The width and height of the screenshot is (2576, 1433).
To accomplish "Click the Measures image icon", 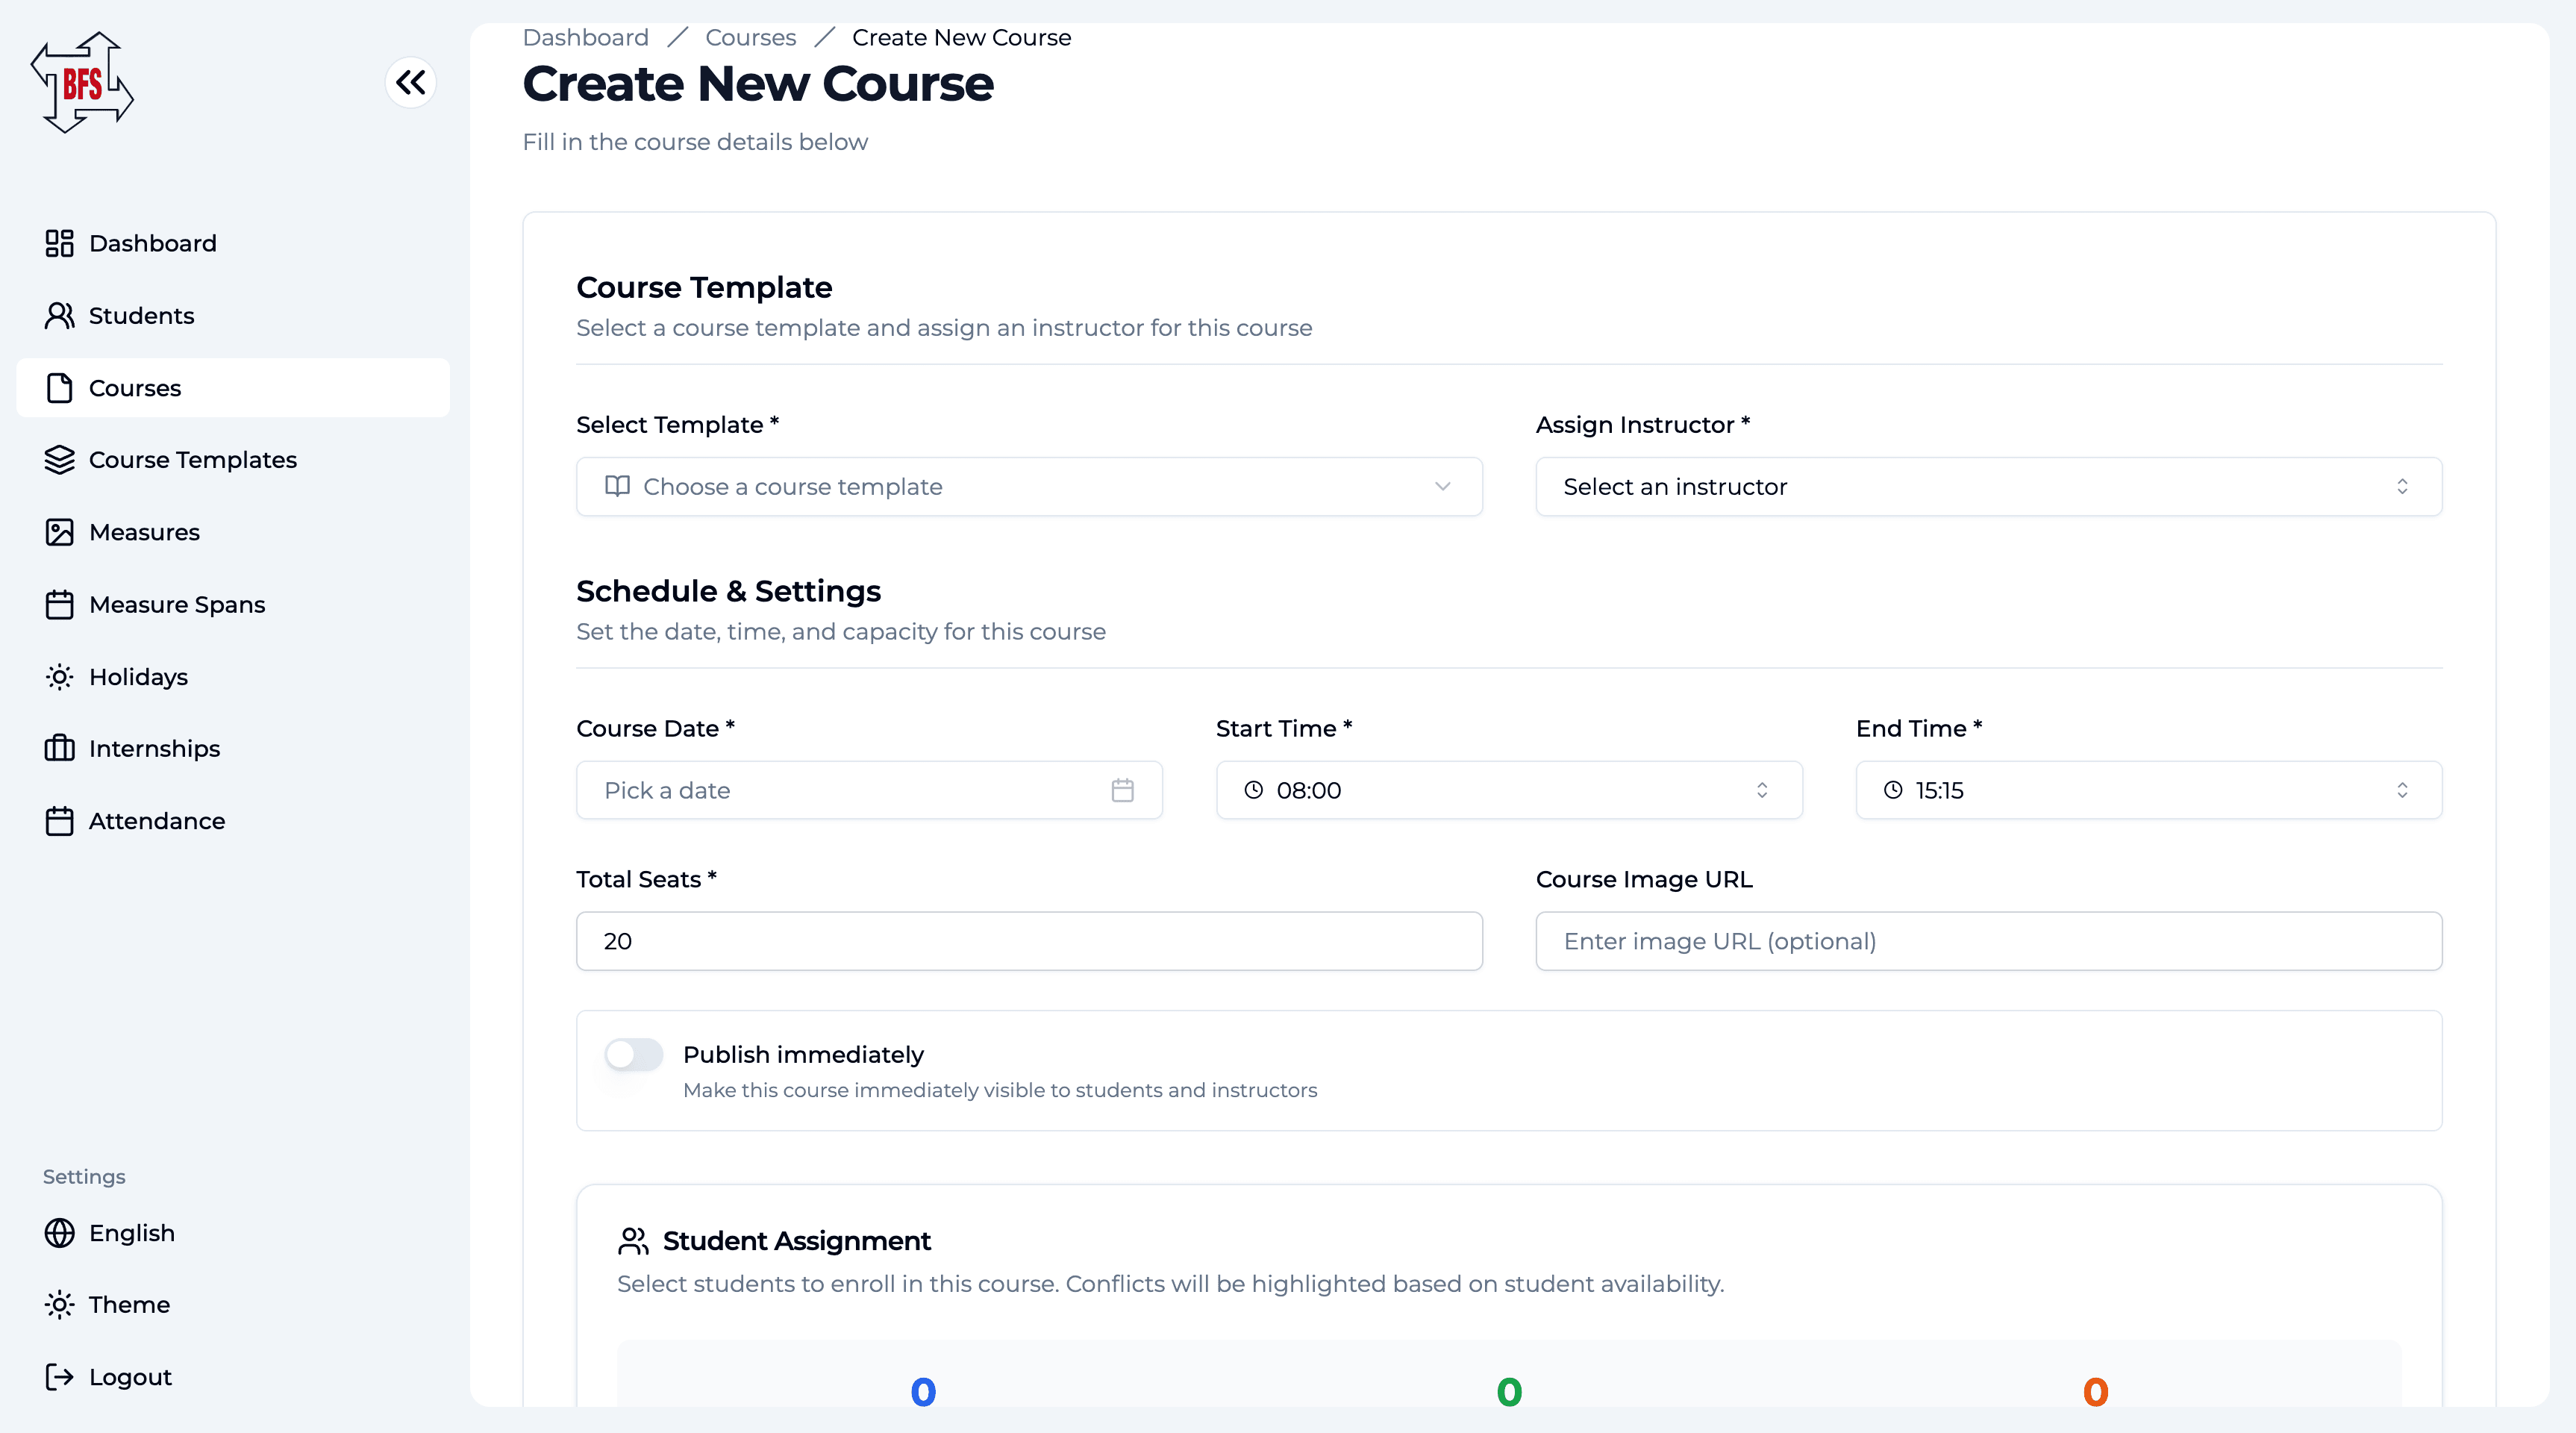I will (x=59, y=532).
